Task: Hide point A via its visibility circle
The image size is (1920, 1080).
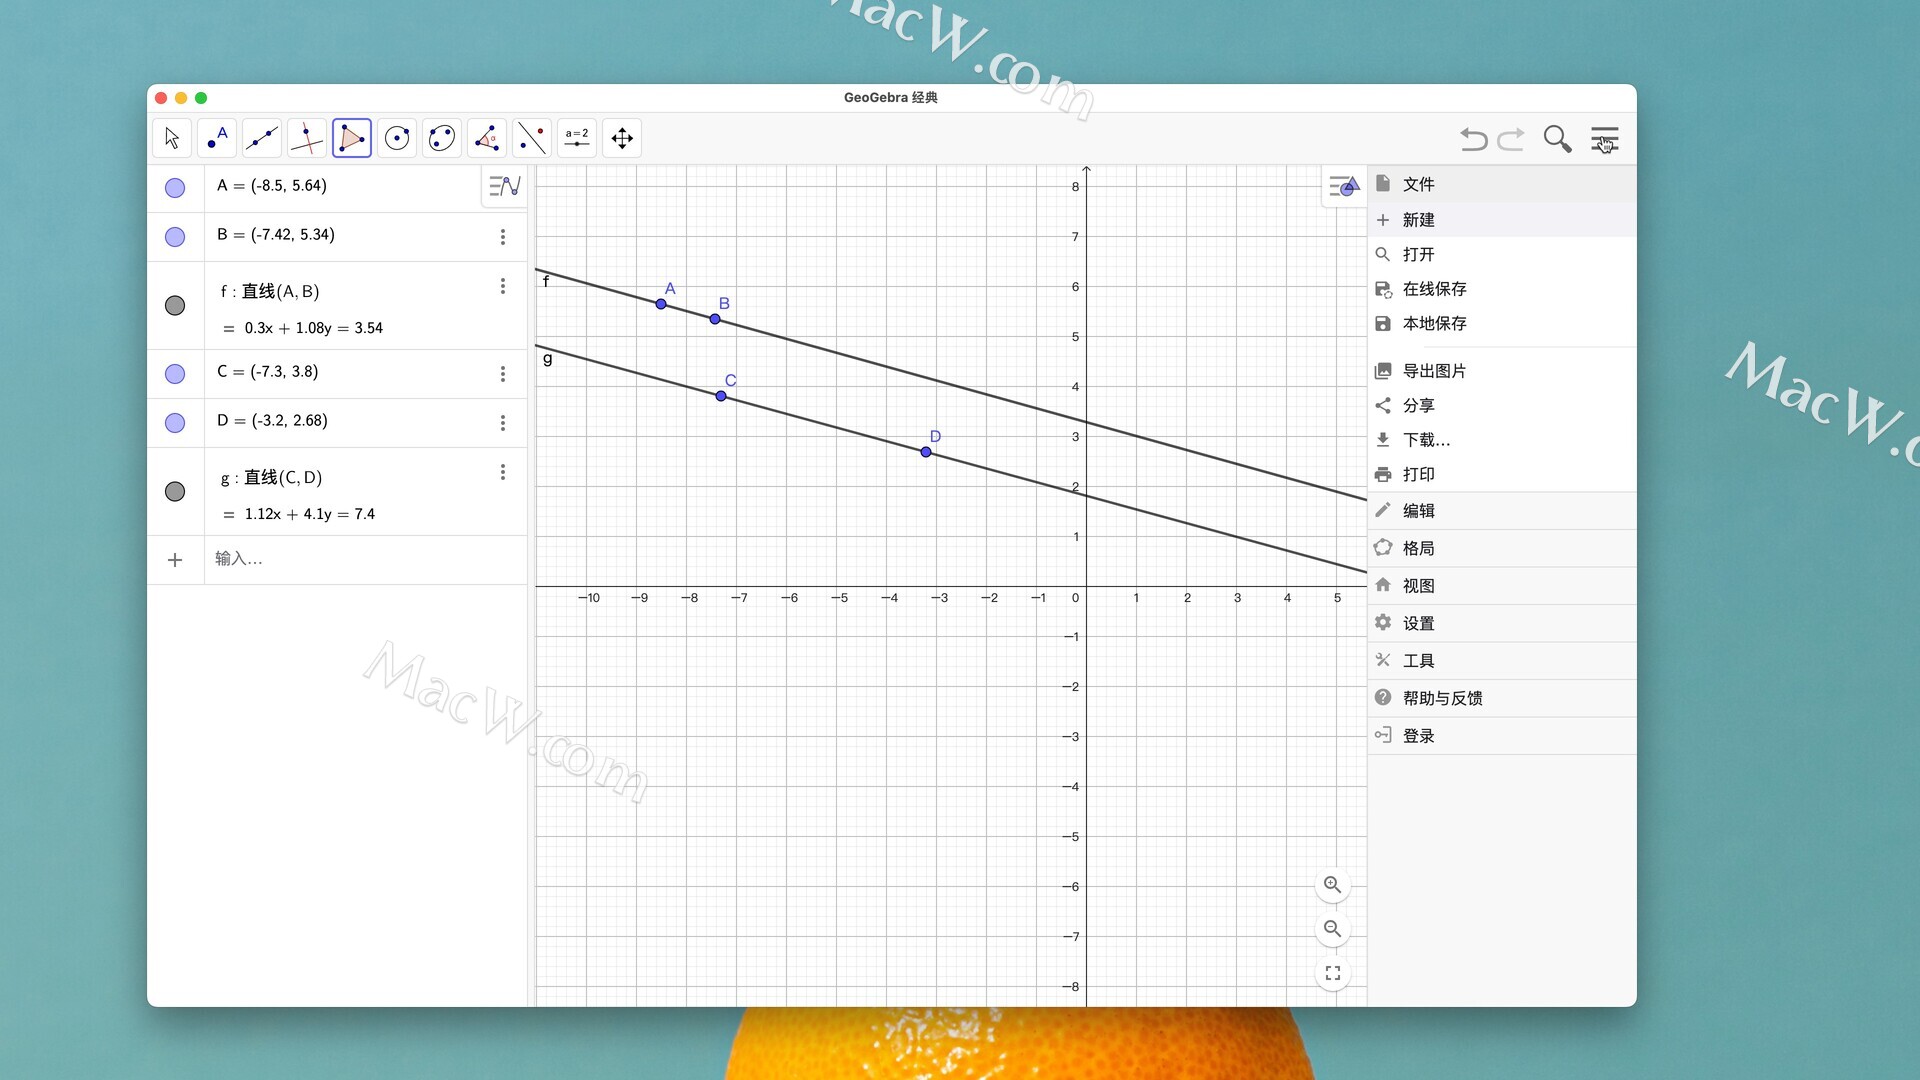Action: tap(175, 188)
